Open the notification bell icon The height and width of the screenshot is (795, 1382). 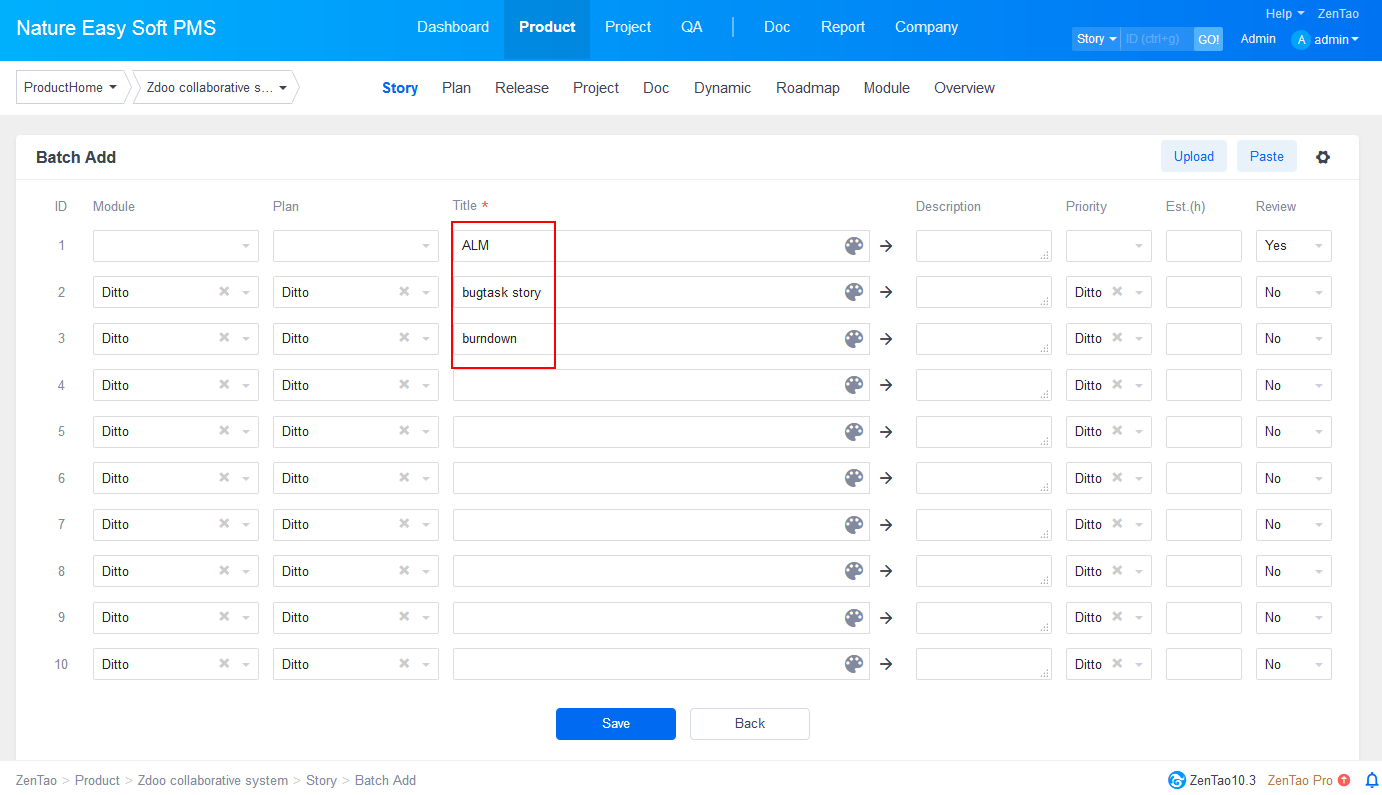(1371, 780)
